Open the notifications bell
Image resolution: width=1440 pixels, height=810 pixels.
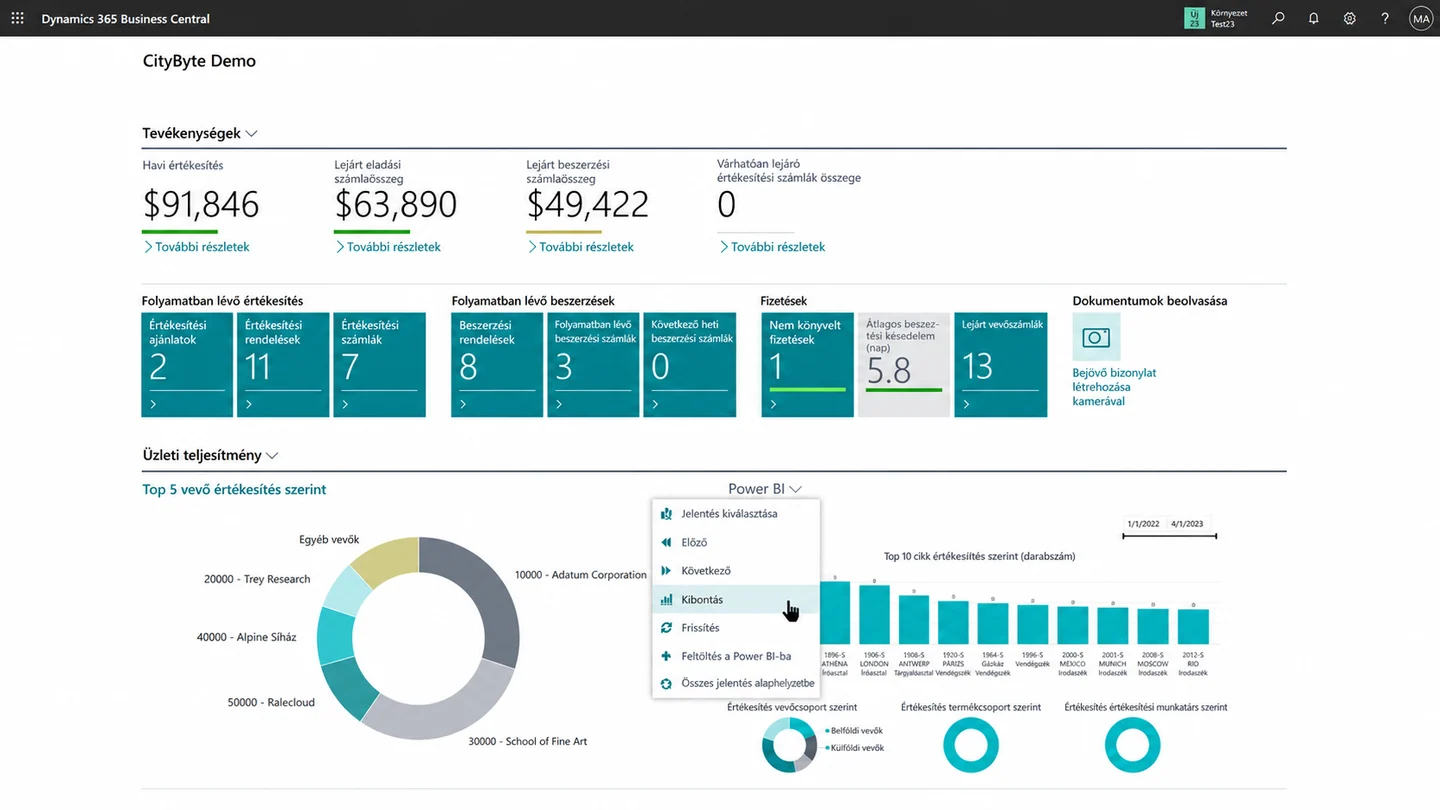click(1314, 18)
